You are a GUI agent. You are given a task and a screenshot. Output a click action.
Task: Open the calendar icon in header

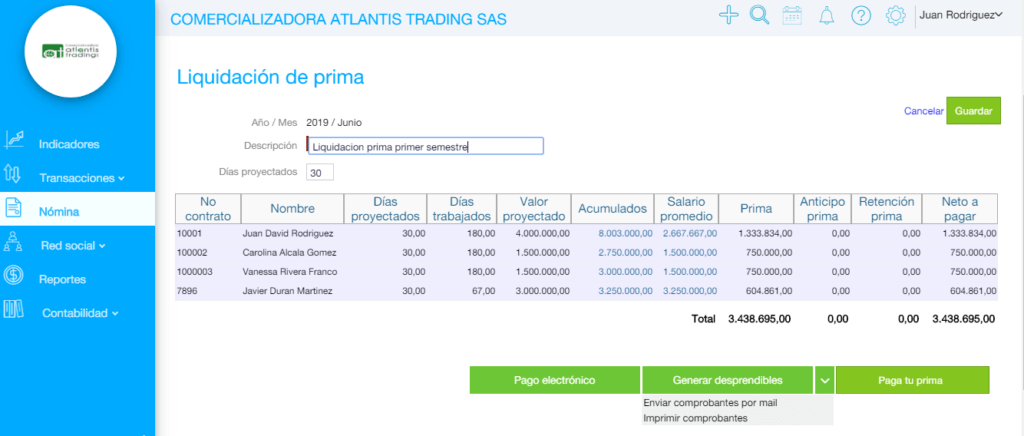click(792, 16)
